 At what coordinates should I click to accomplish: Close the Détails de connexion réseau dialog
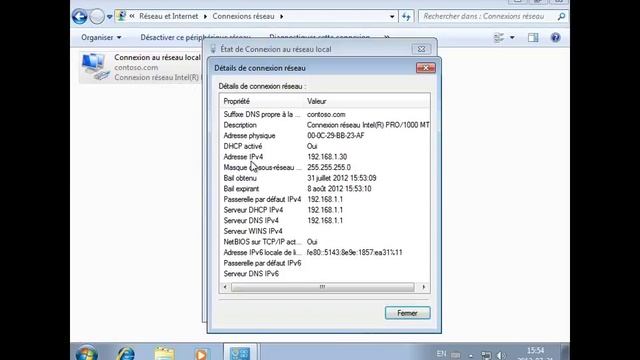click(425, 68)
